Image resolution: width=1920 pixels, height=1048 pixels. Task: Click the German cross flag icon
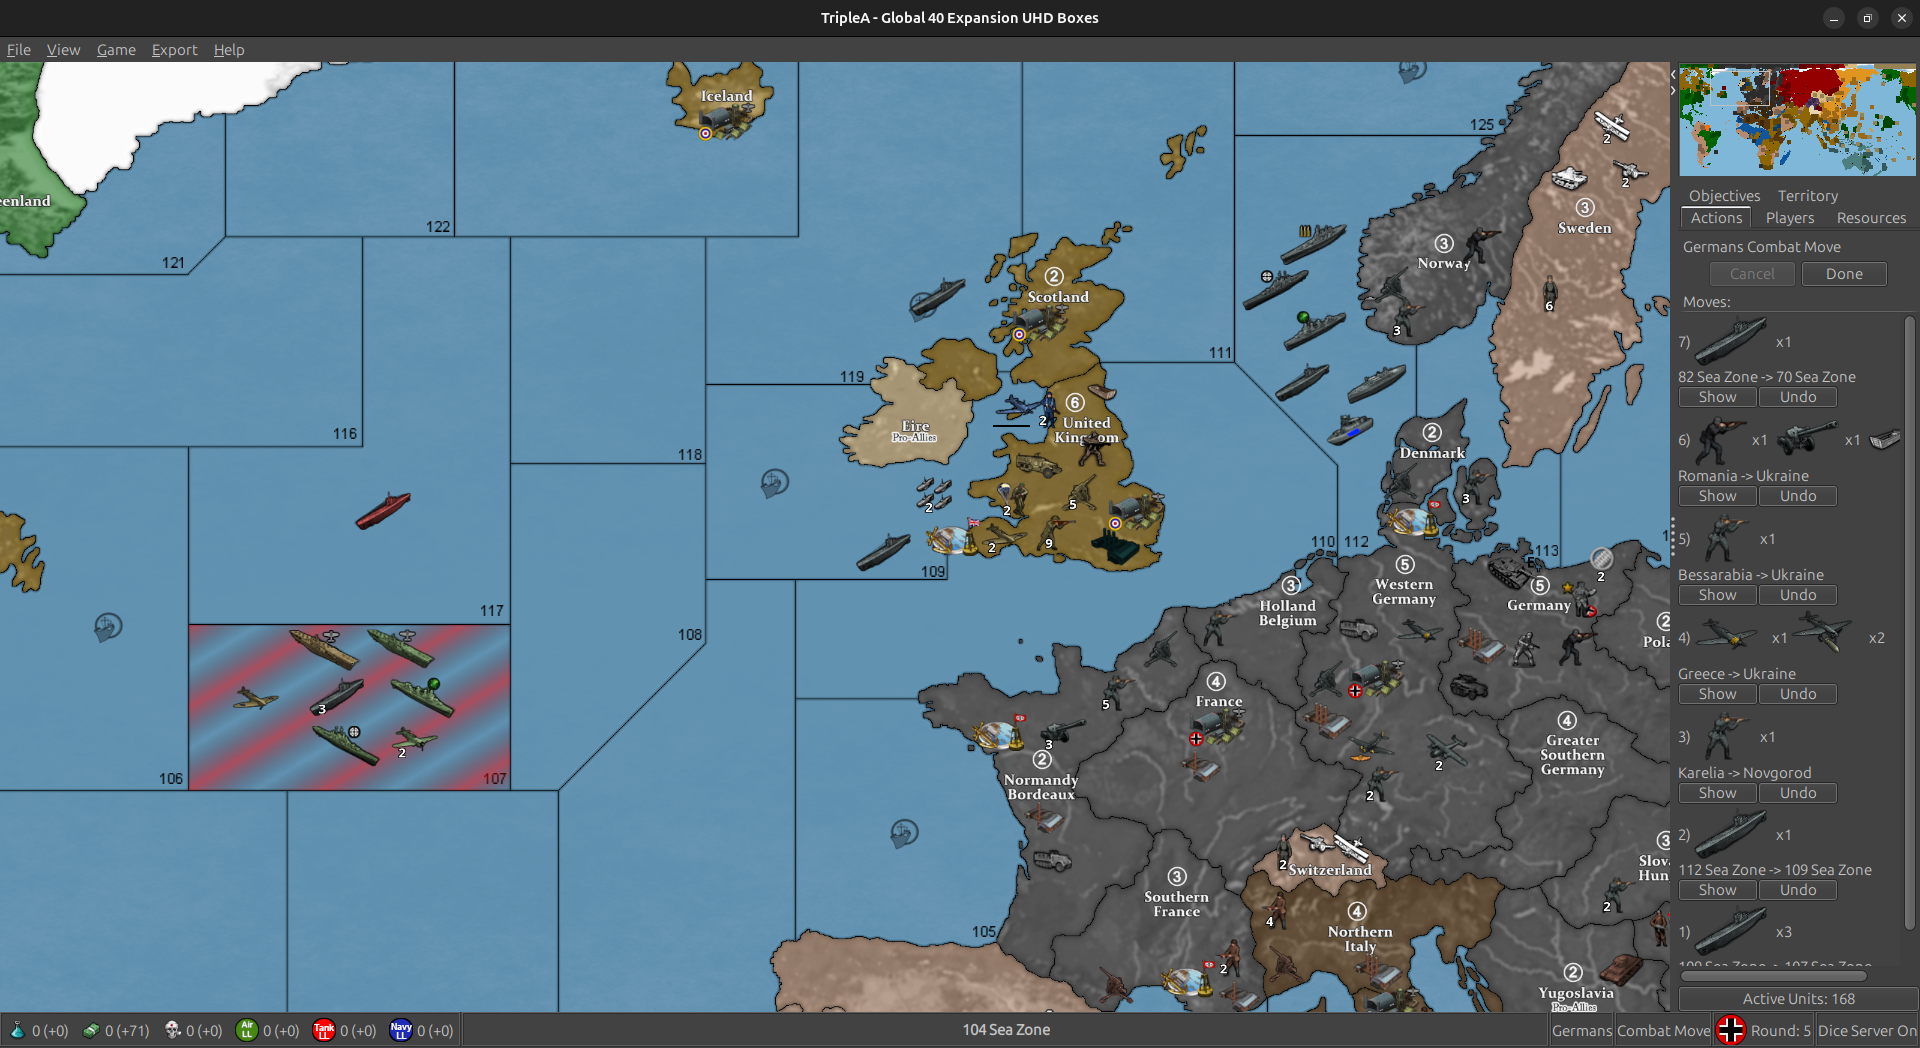click(x=1730, y=1030)
